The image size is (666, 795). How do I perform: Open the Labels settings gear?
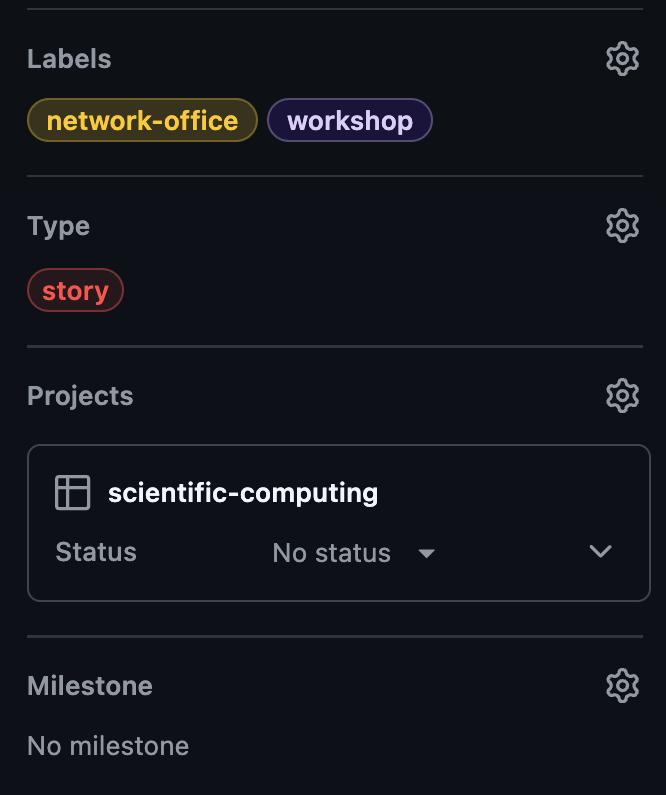(x=622, y=59)
